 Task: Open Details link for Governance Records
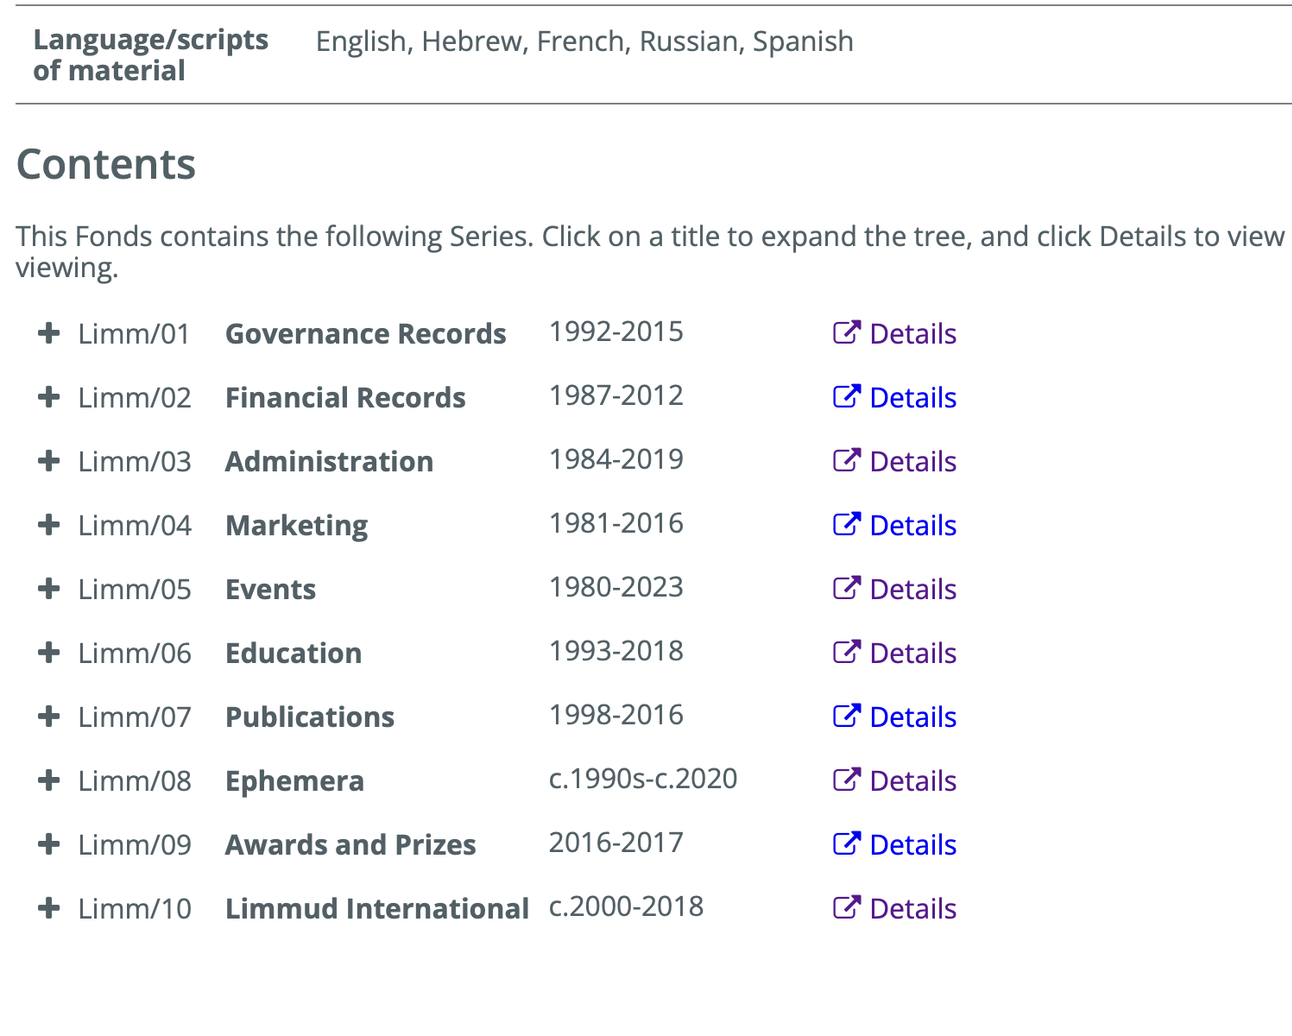(x=913, y=334)
